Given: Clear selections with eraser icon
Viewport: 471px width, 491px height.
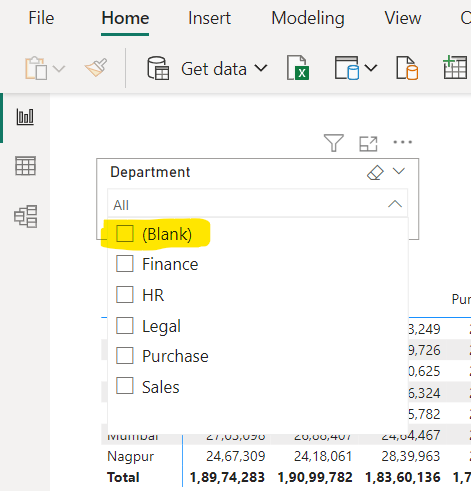Looking at the screenshot, I should pyautogui.click(x=375, y=172).
